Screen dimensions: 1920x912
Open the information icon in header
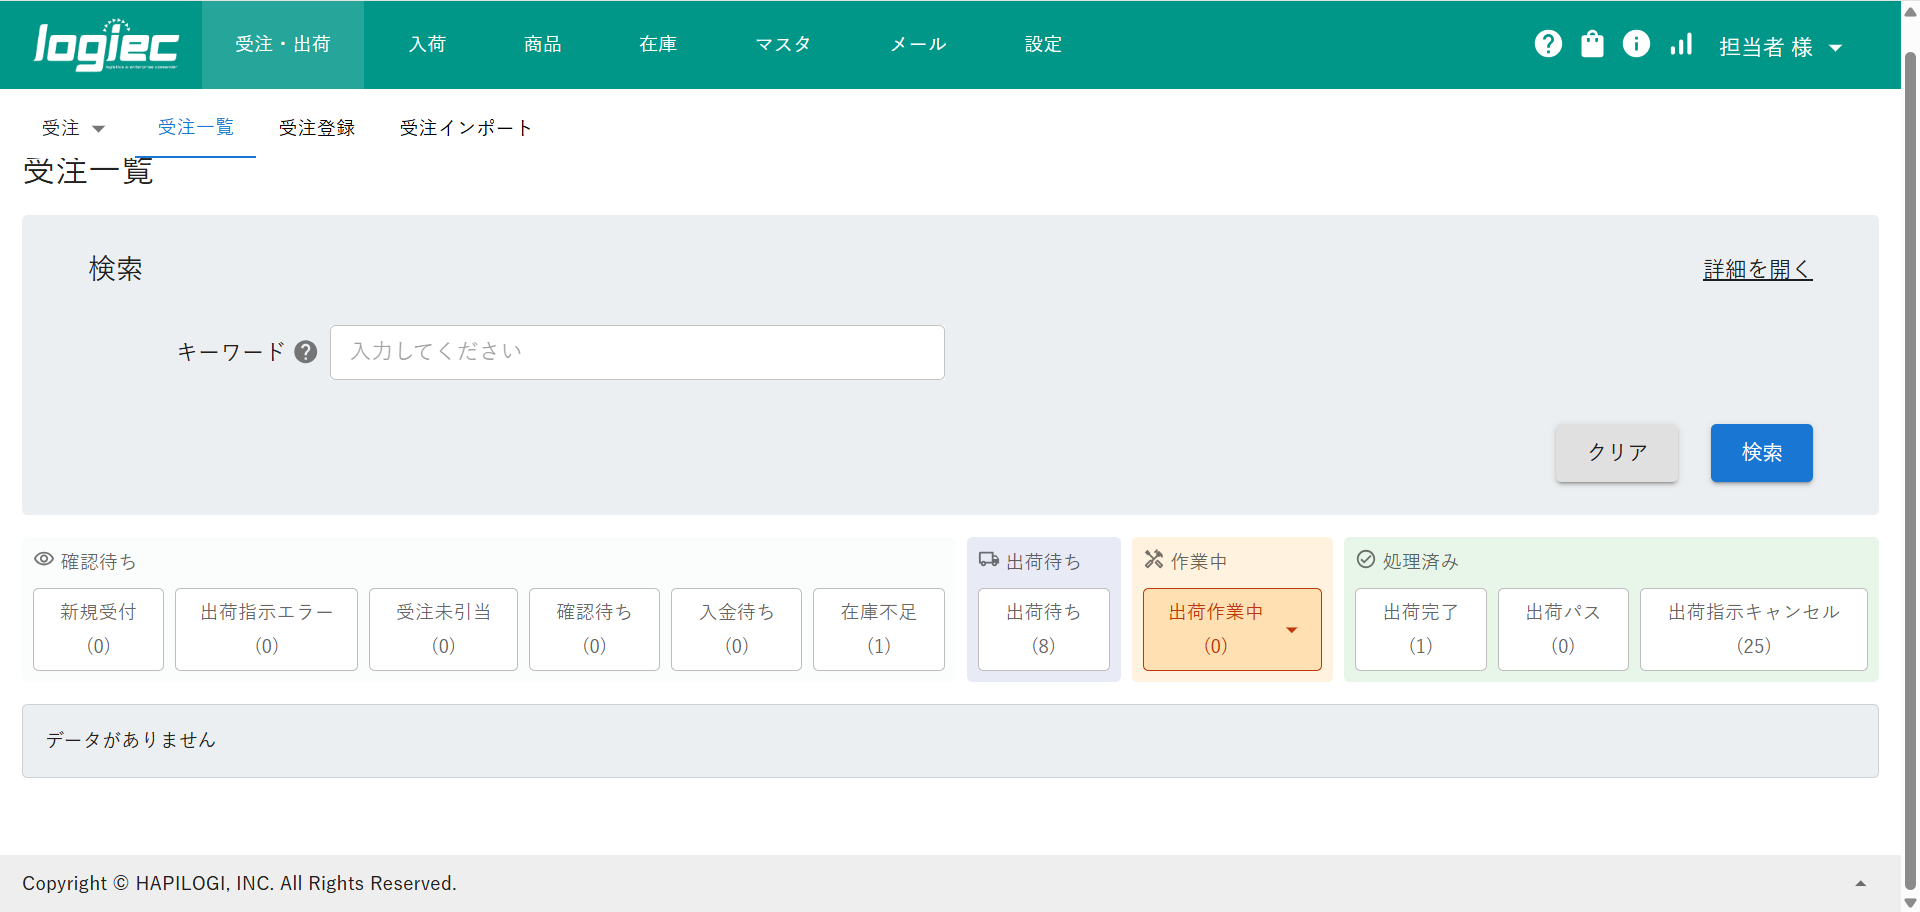click(1636, 44)
